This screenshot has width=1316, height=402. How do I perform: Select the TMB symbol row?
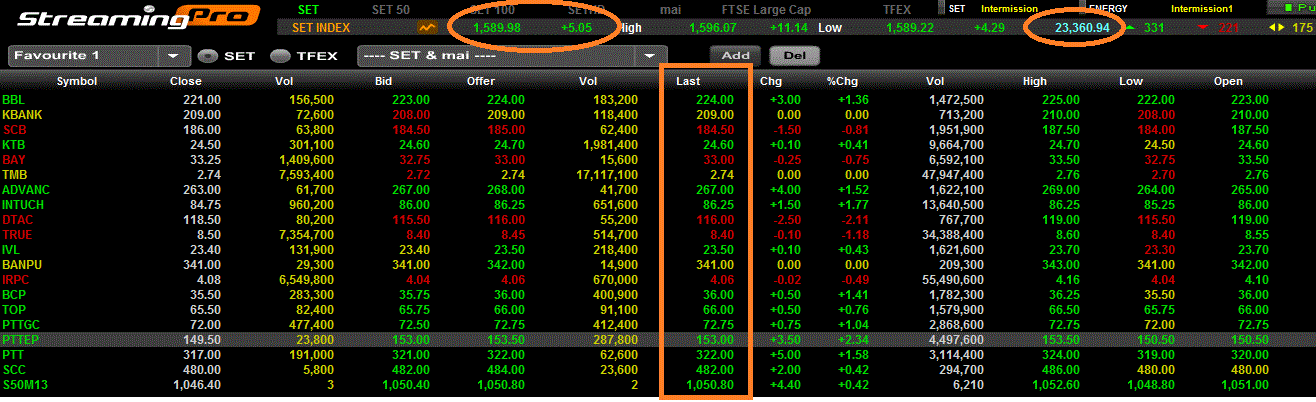14,175
